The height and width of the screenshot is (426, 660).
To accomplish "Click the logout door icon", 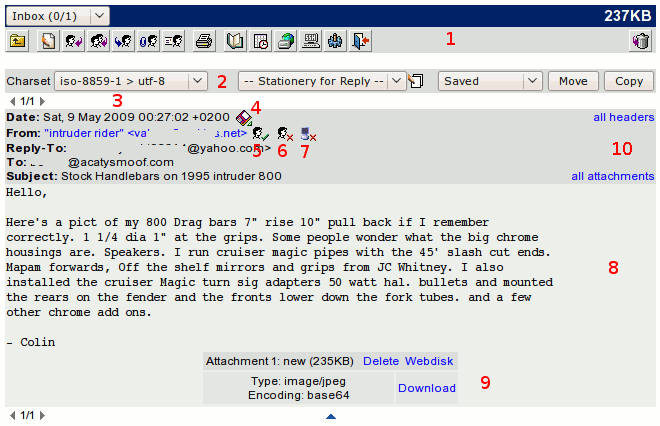I will (360, 41).
